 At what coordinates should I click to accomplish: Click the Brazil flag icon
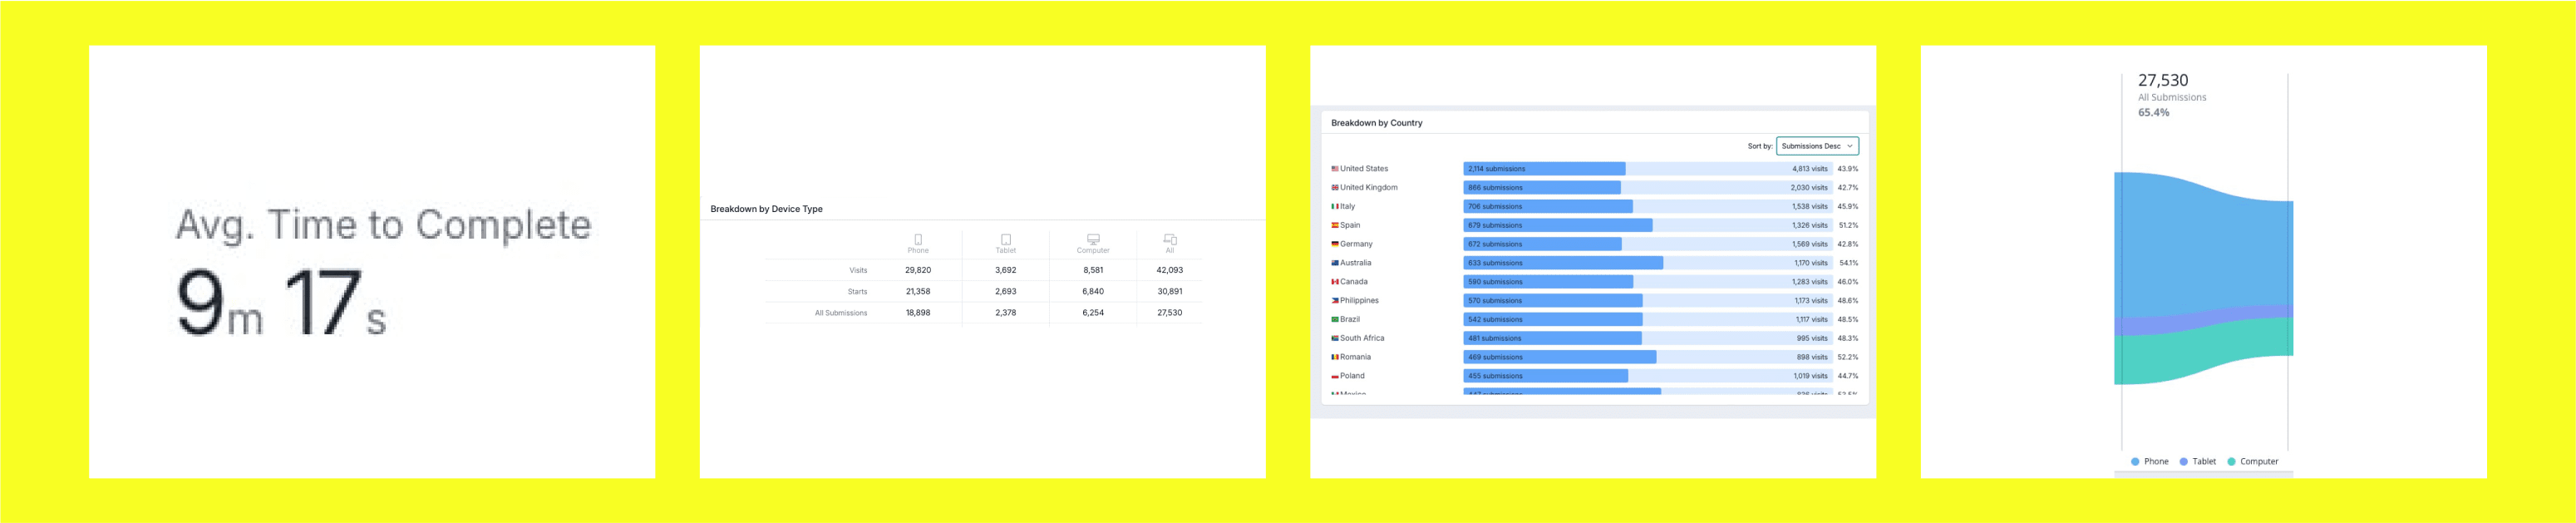(x=1334, y=319)
